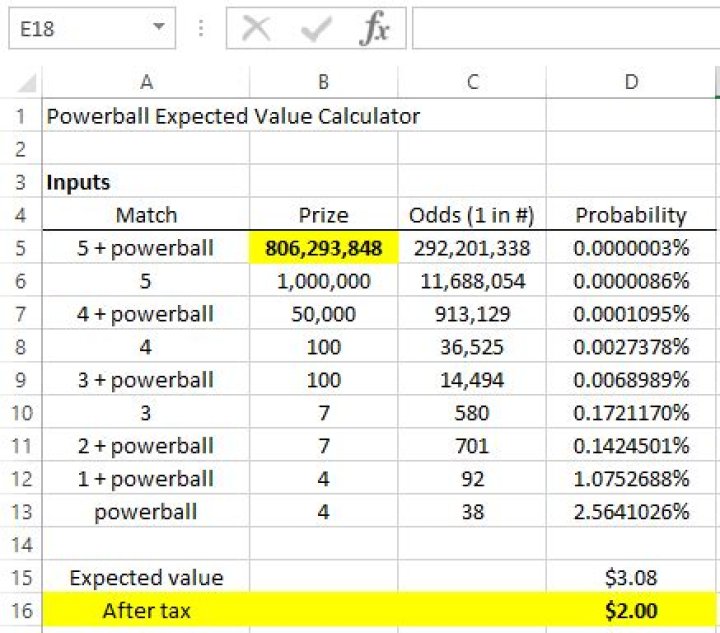This screenshot has height=633, width=720.
Task: Click the 'Expected value' label cell
Action: point(146,577)
